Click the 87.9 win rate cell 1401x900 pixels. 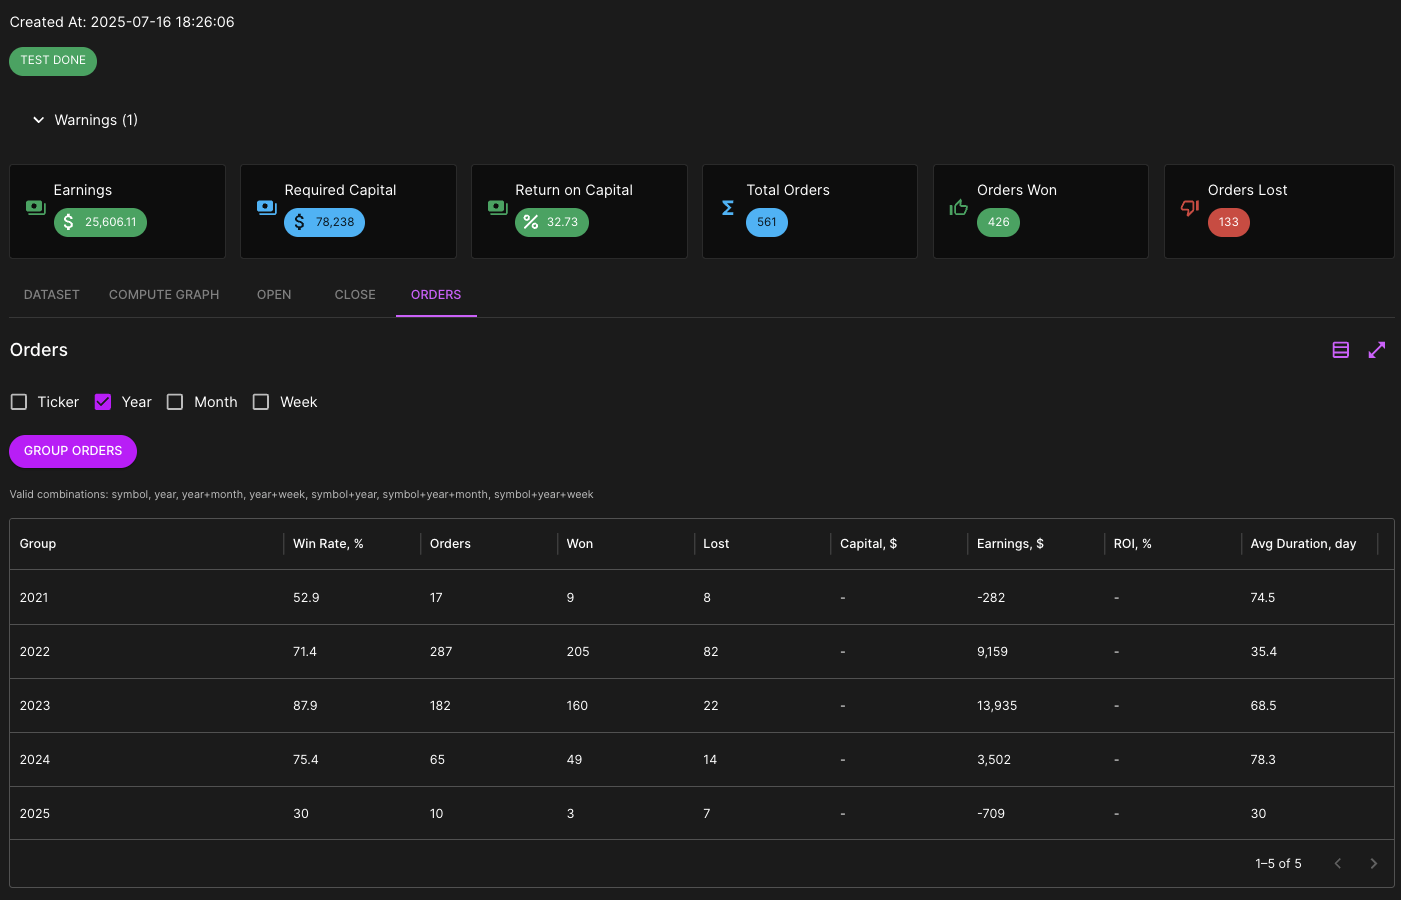[305, 706]
